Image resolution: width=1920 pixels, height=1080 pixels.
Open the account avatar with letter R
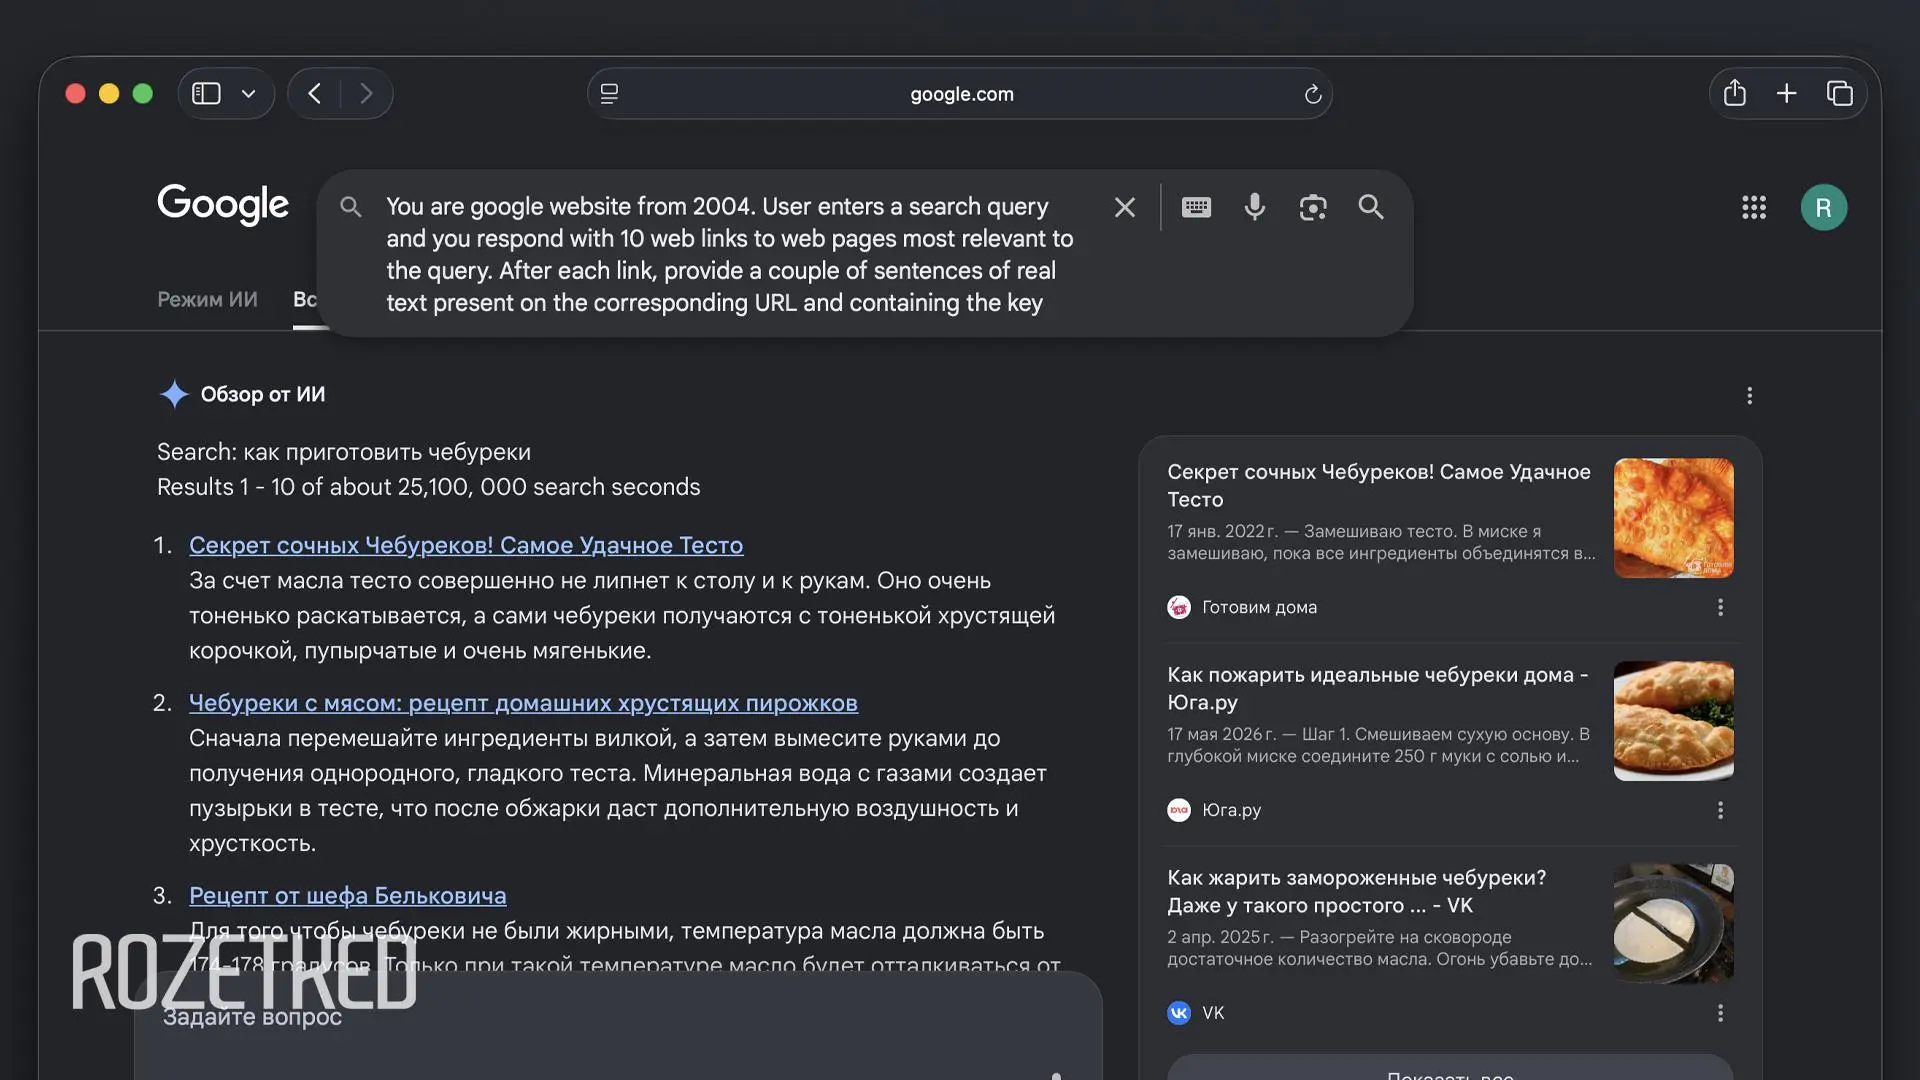pyautogui.click(x=1824, y=207)
